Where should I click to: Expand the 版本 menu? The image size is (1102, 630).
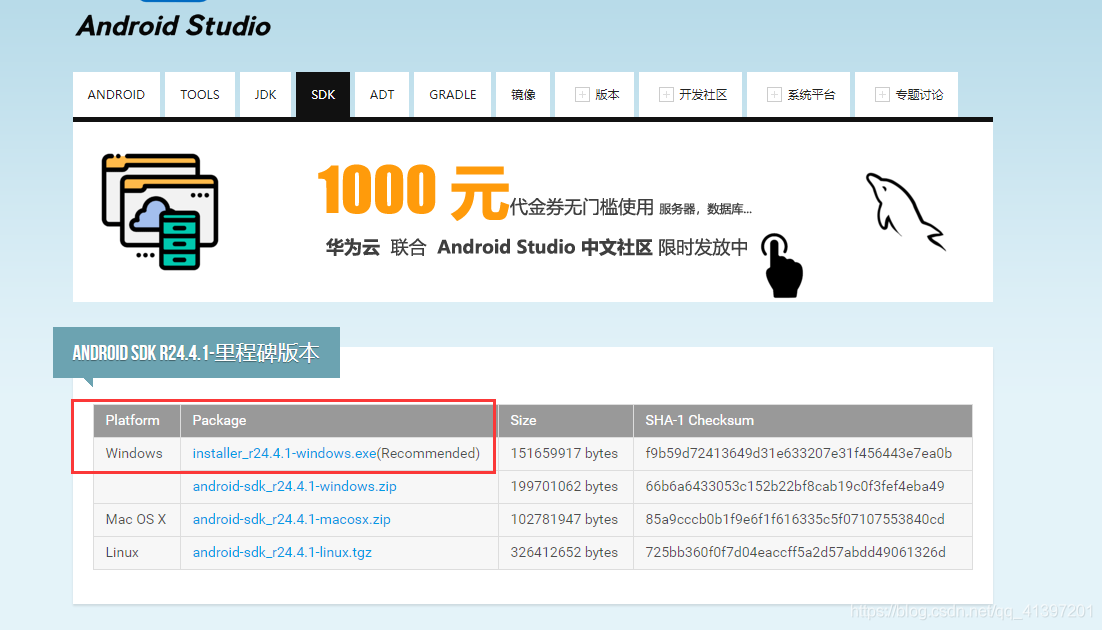pos(597,94)
